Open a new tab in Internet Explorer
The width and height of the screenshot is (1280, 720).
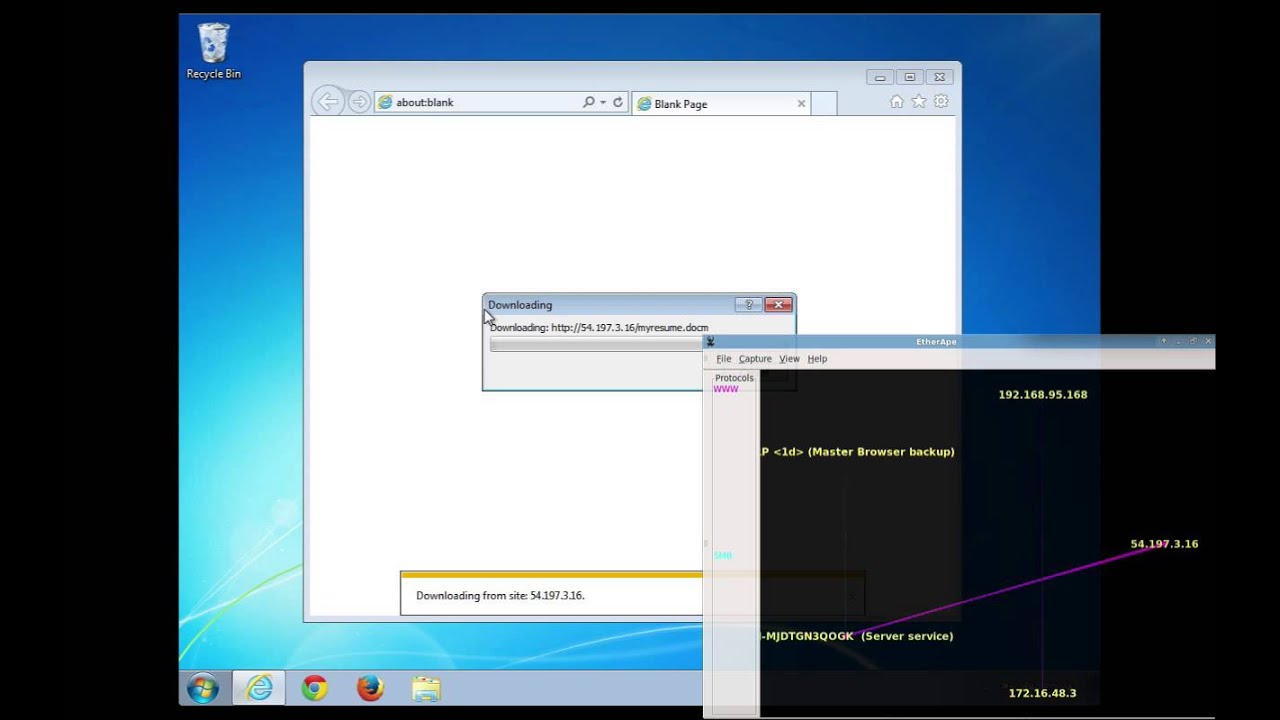[x=823, y=103]
